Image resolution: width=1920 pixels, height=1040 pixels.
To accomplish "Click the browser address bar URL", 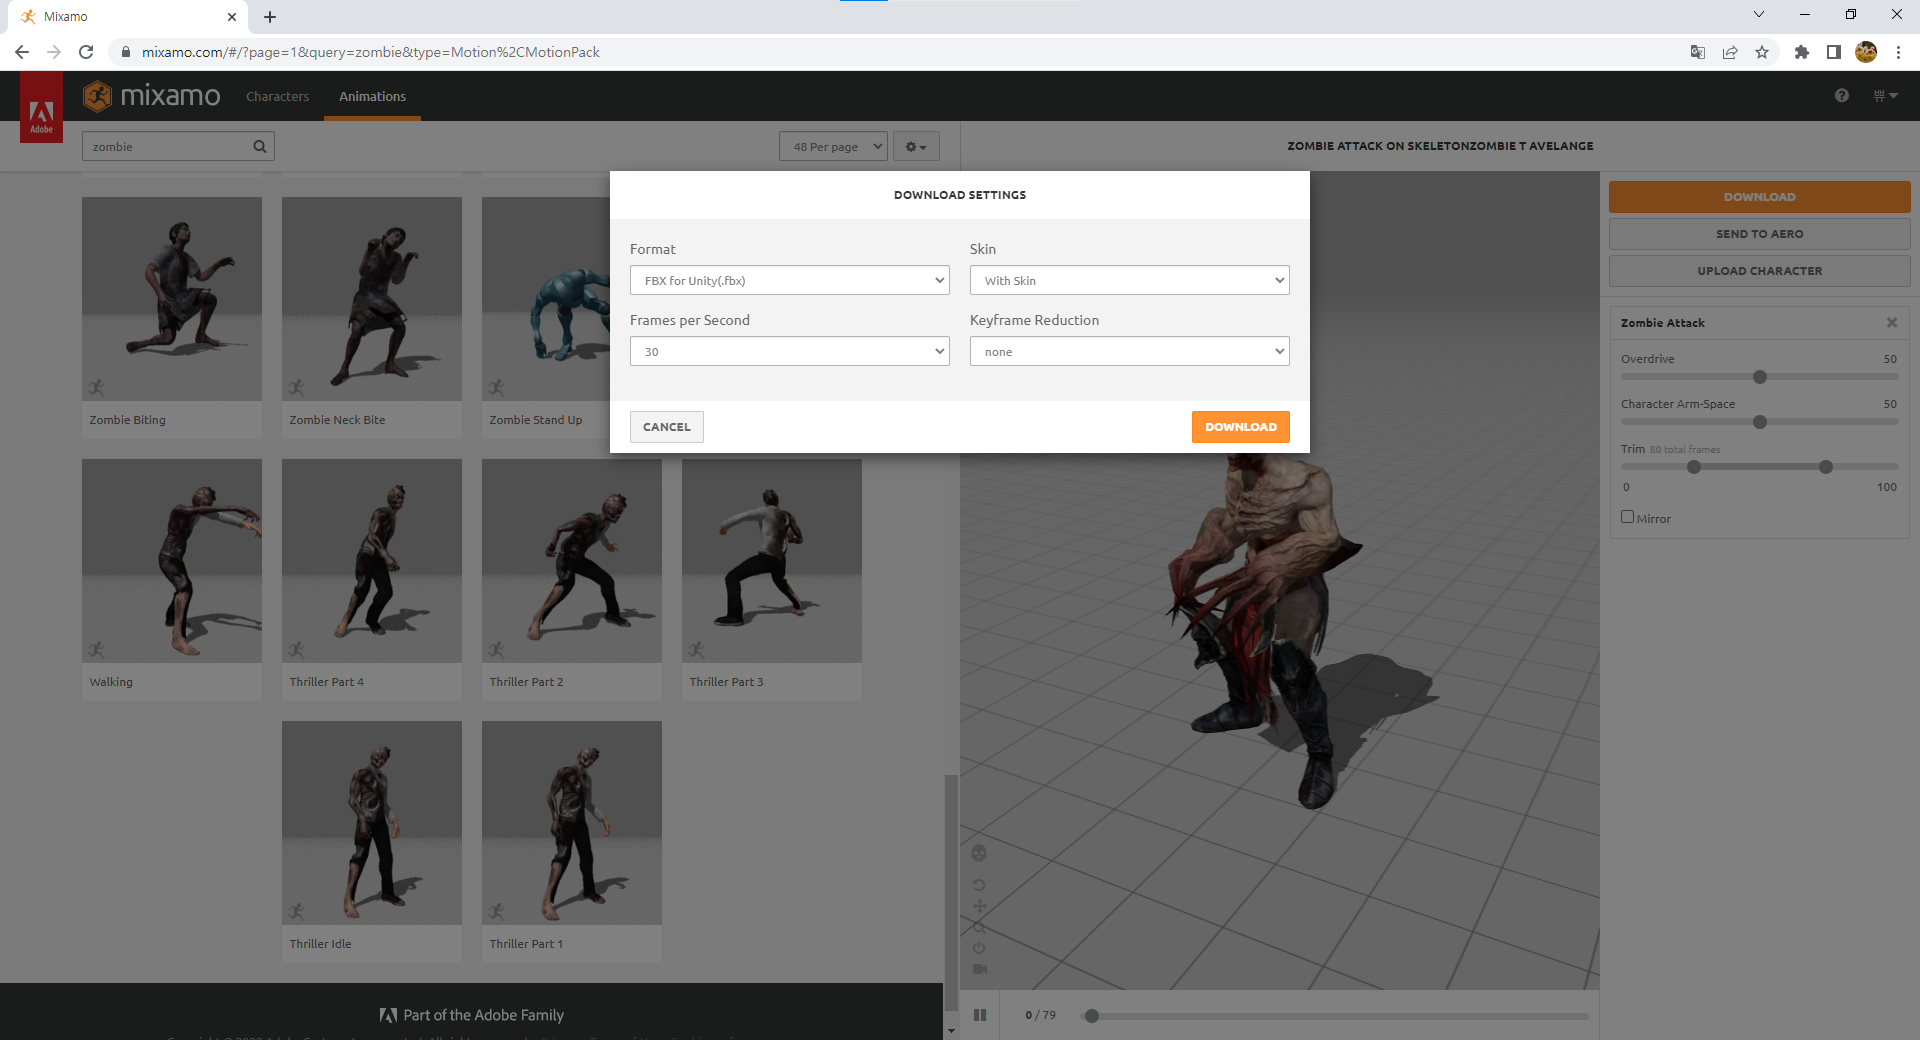I will click(x=370, y=52).
